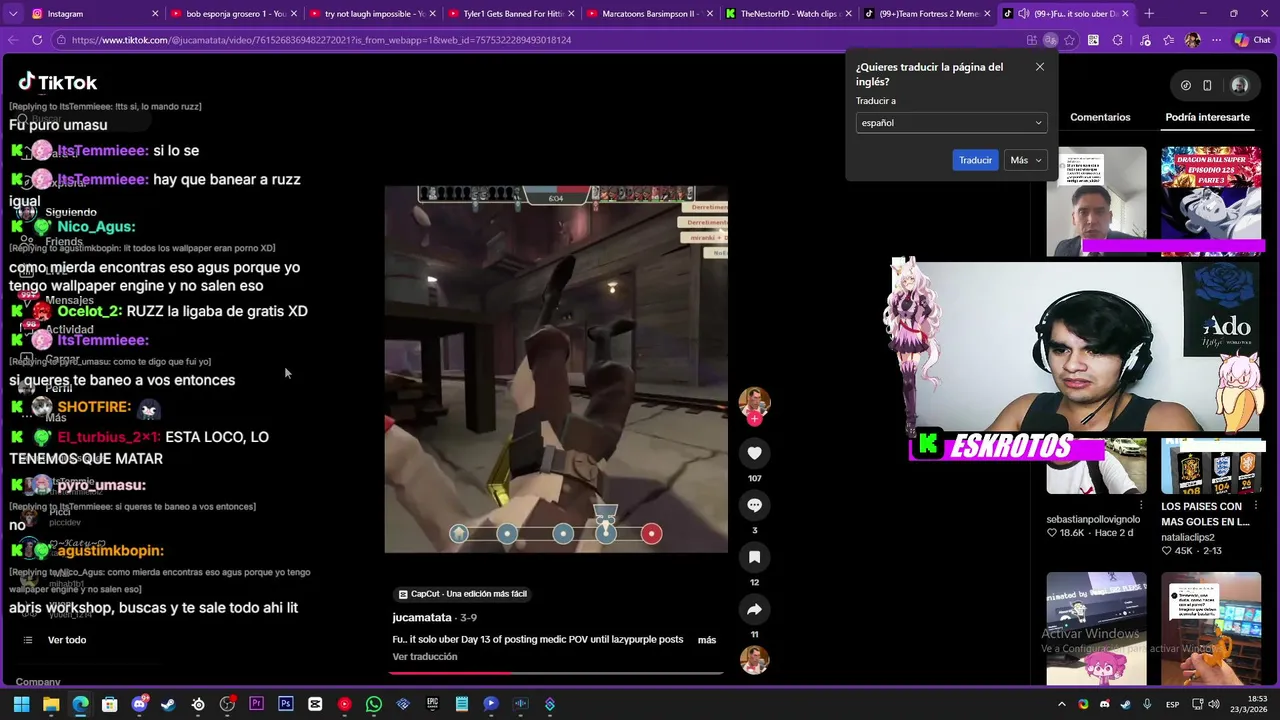
Task: Open browser settings and more menu
Action: pos(1216,40)
